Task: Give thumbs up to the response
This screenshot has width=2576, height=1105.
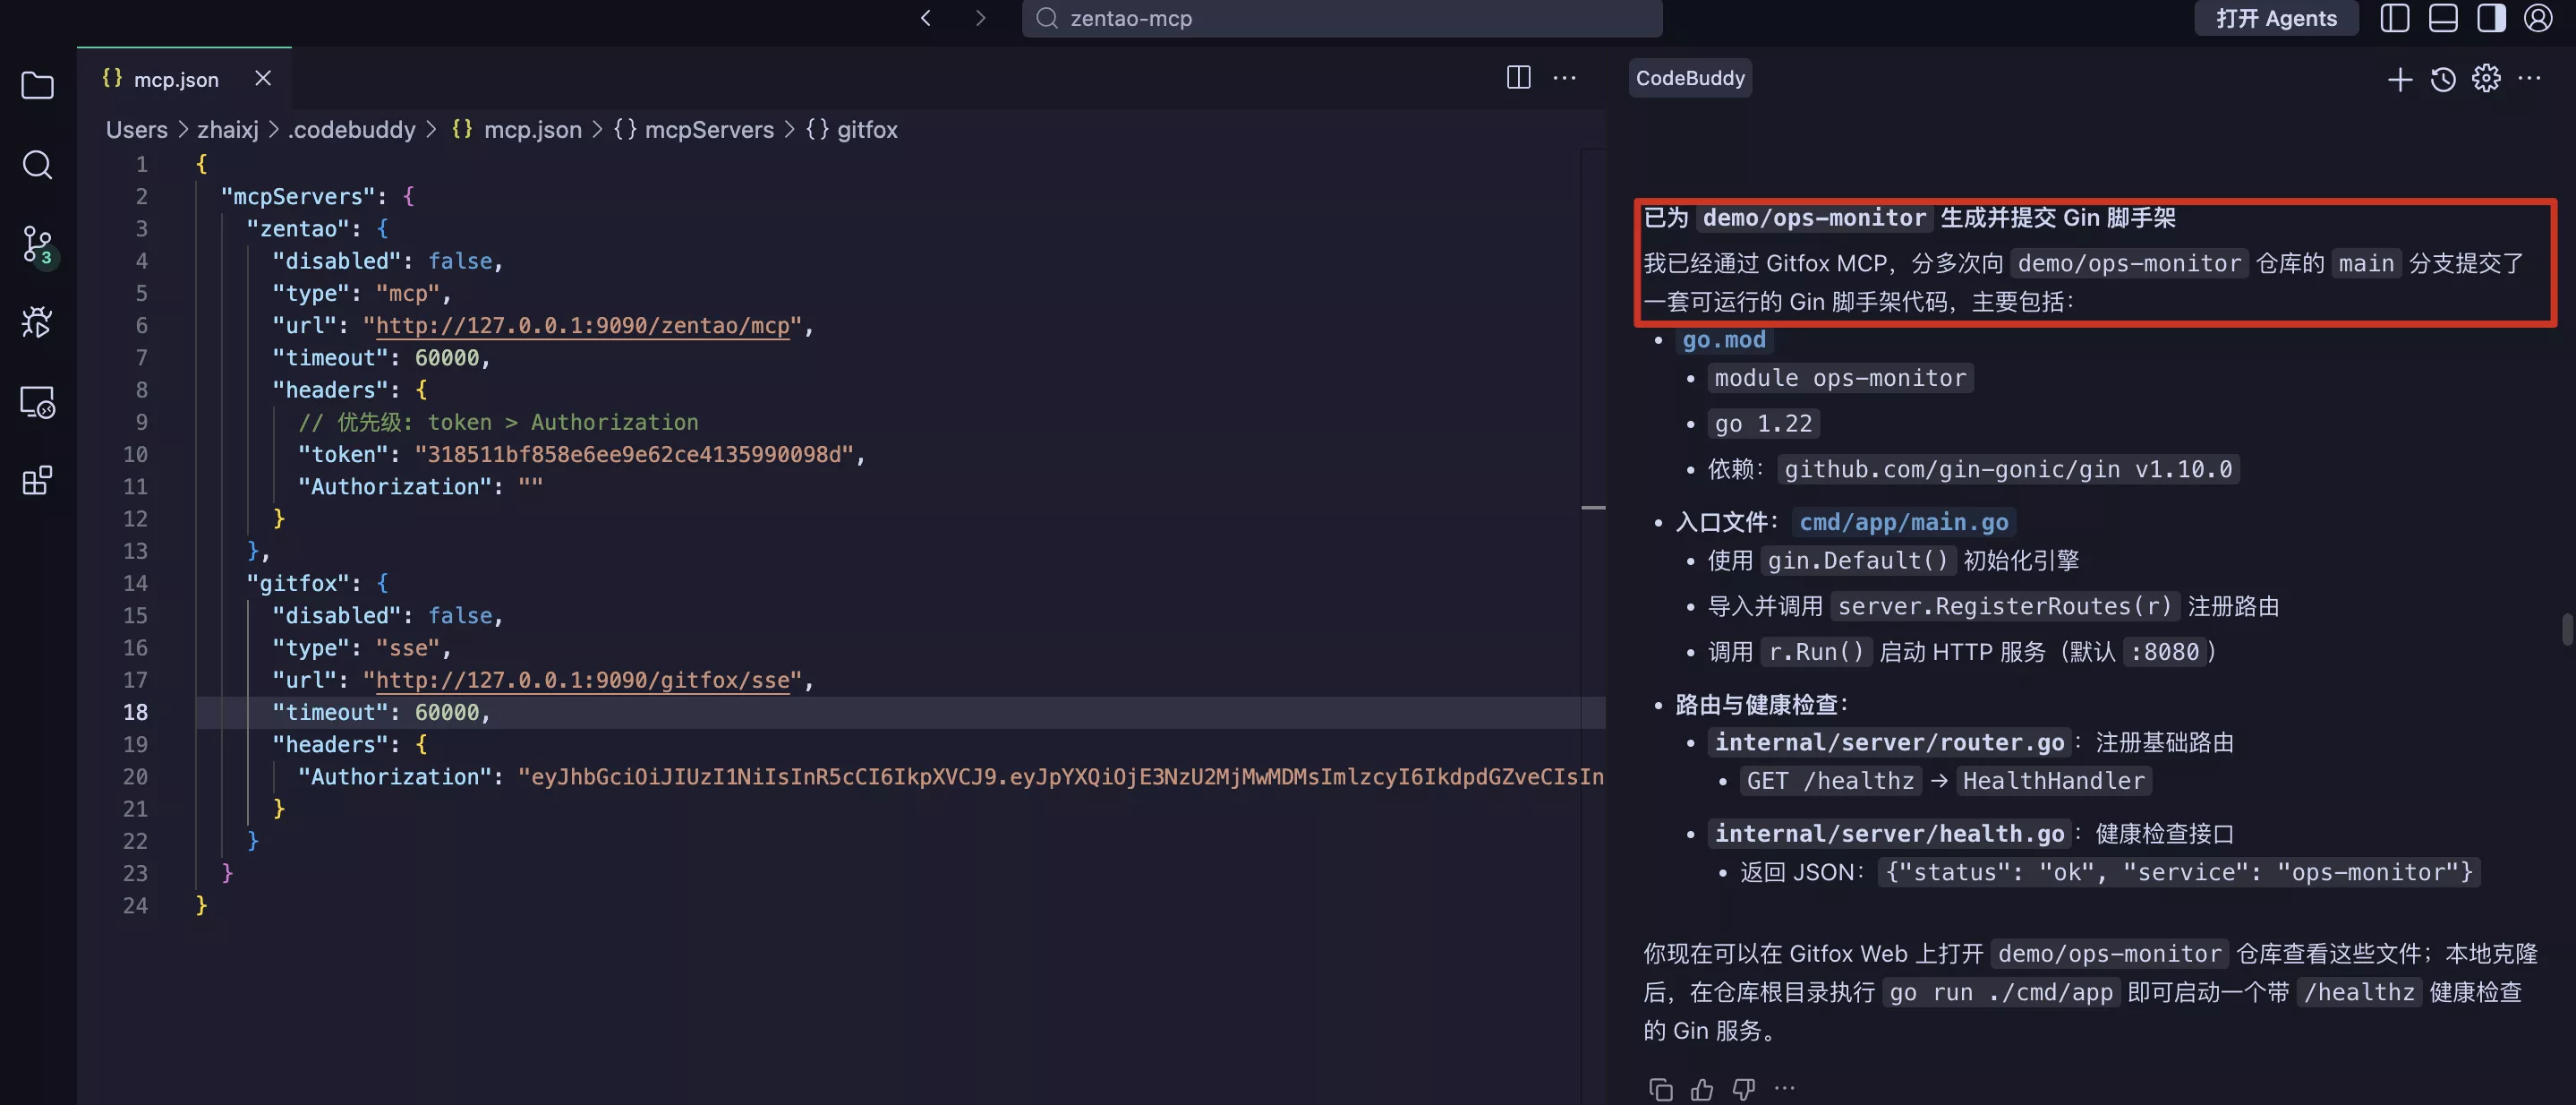Action: click(1702, 1089)
